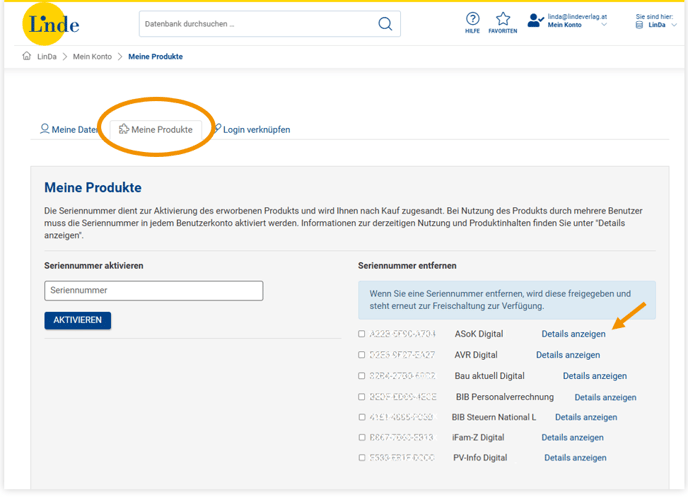The height and width of the screenshot is (497, 688).
Task: Click Meine Produkte in the breadcrumb
Action: (x=155, y=57)
